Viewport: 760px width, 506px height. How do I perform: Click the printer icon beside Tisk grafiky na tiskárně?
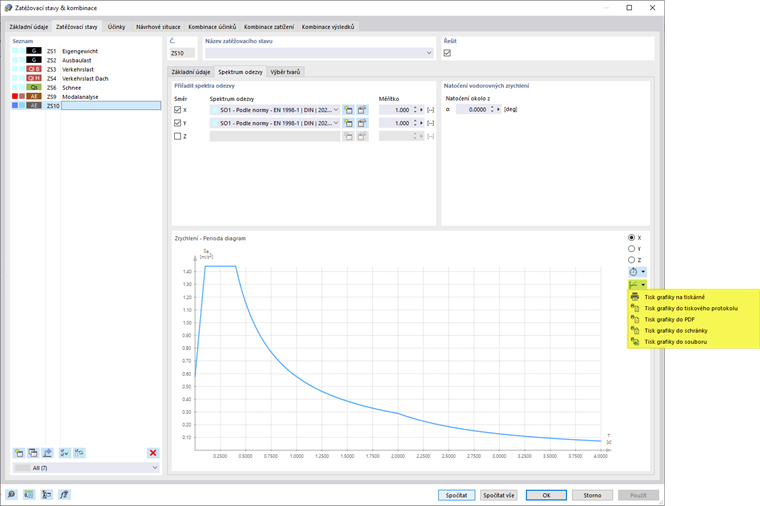635,297
